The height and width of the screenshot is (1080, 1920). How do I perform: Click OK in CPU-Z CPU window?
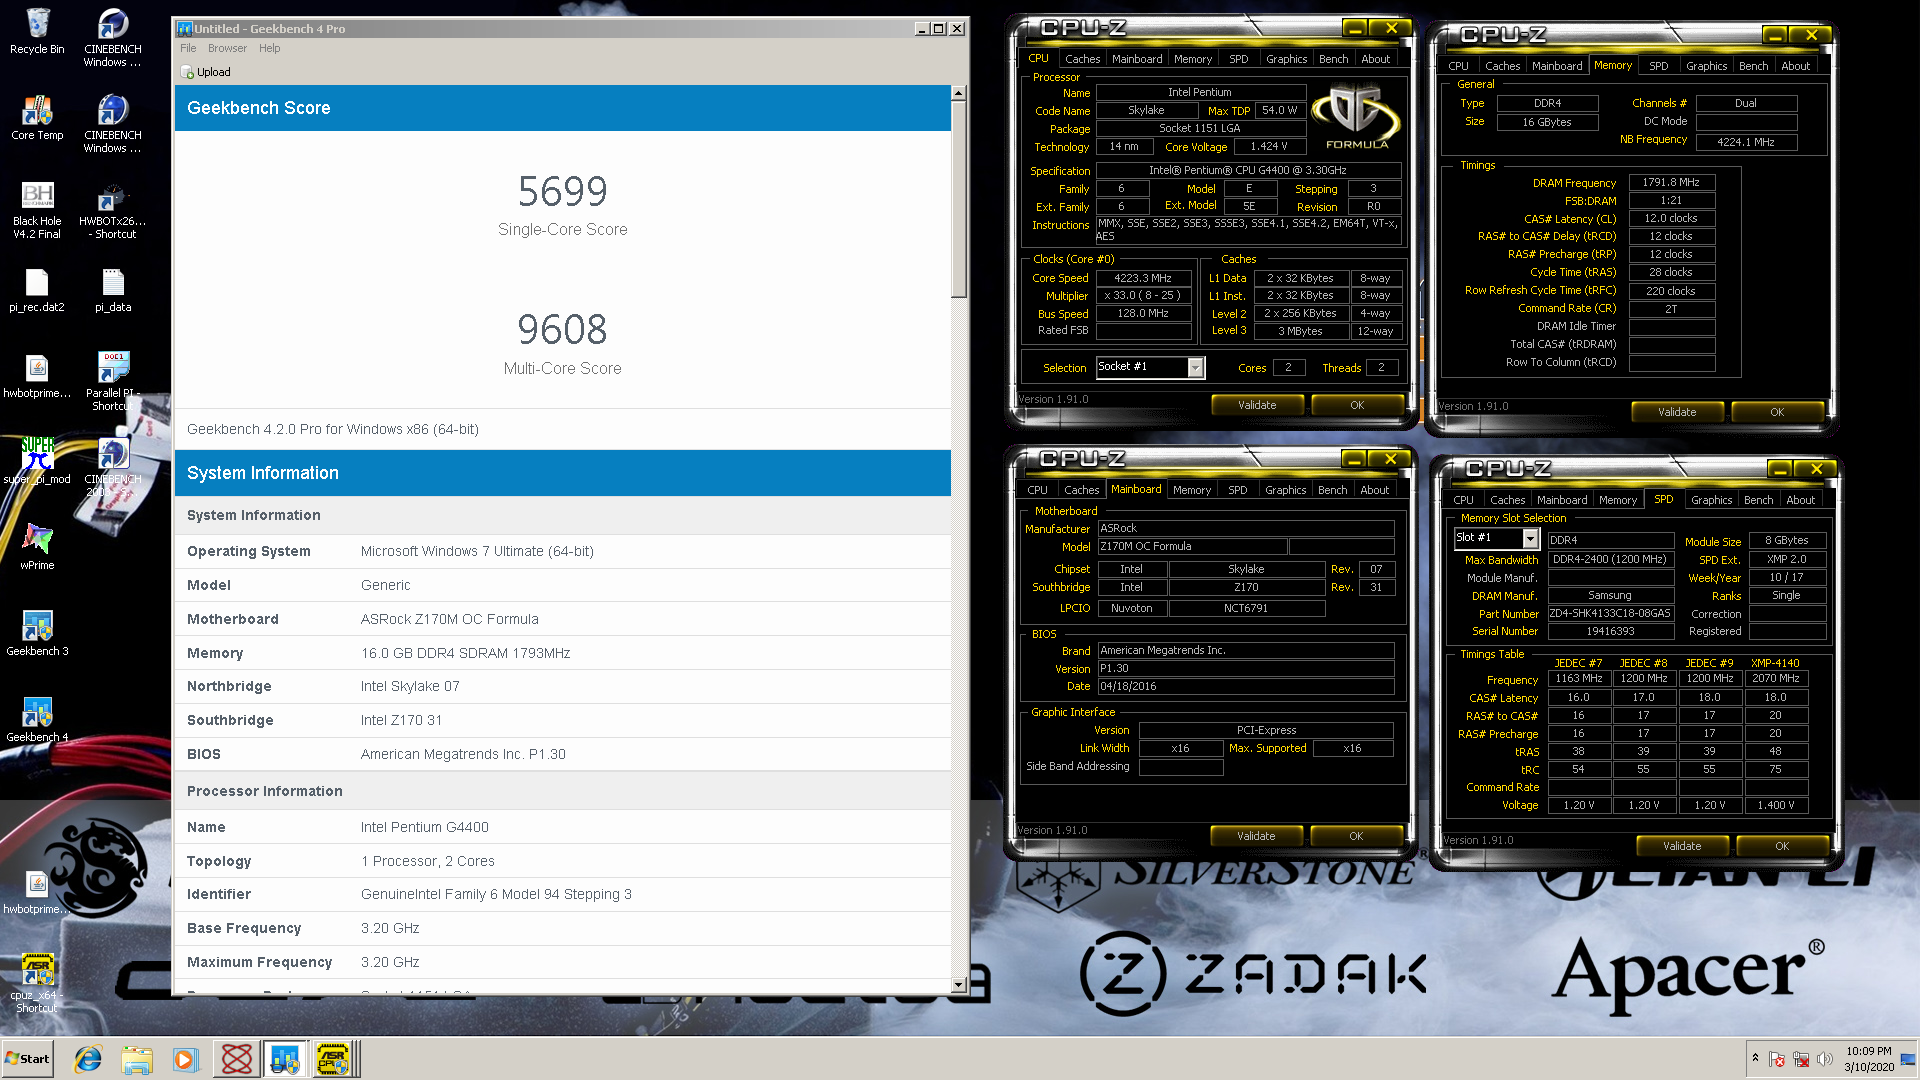(x=1356, y=405)
